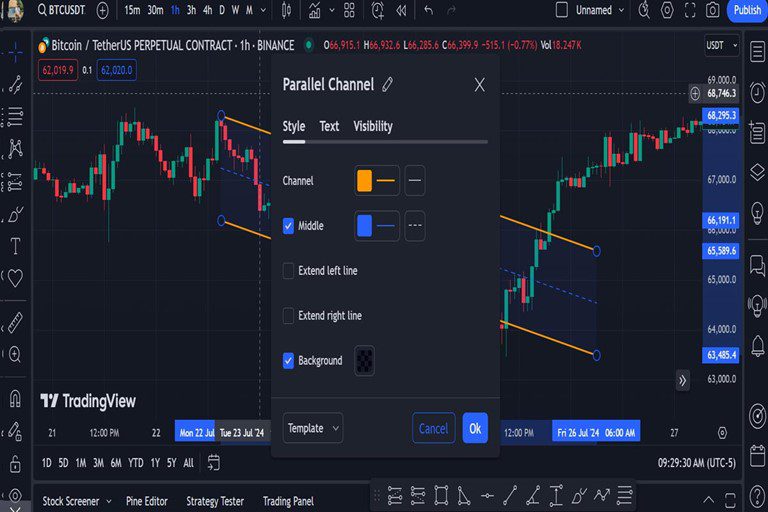Open the Background color swatch
This screenshot has width=768, height=512.
tap(364, 361)
